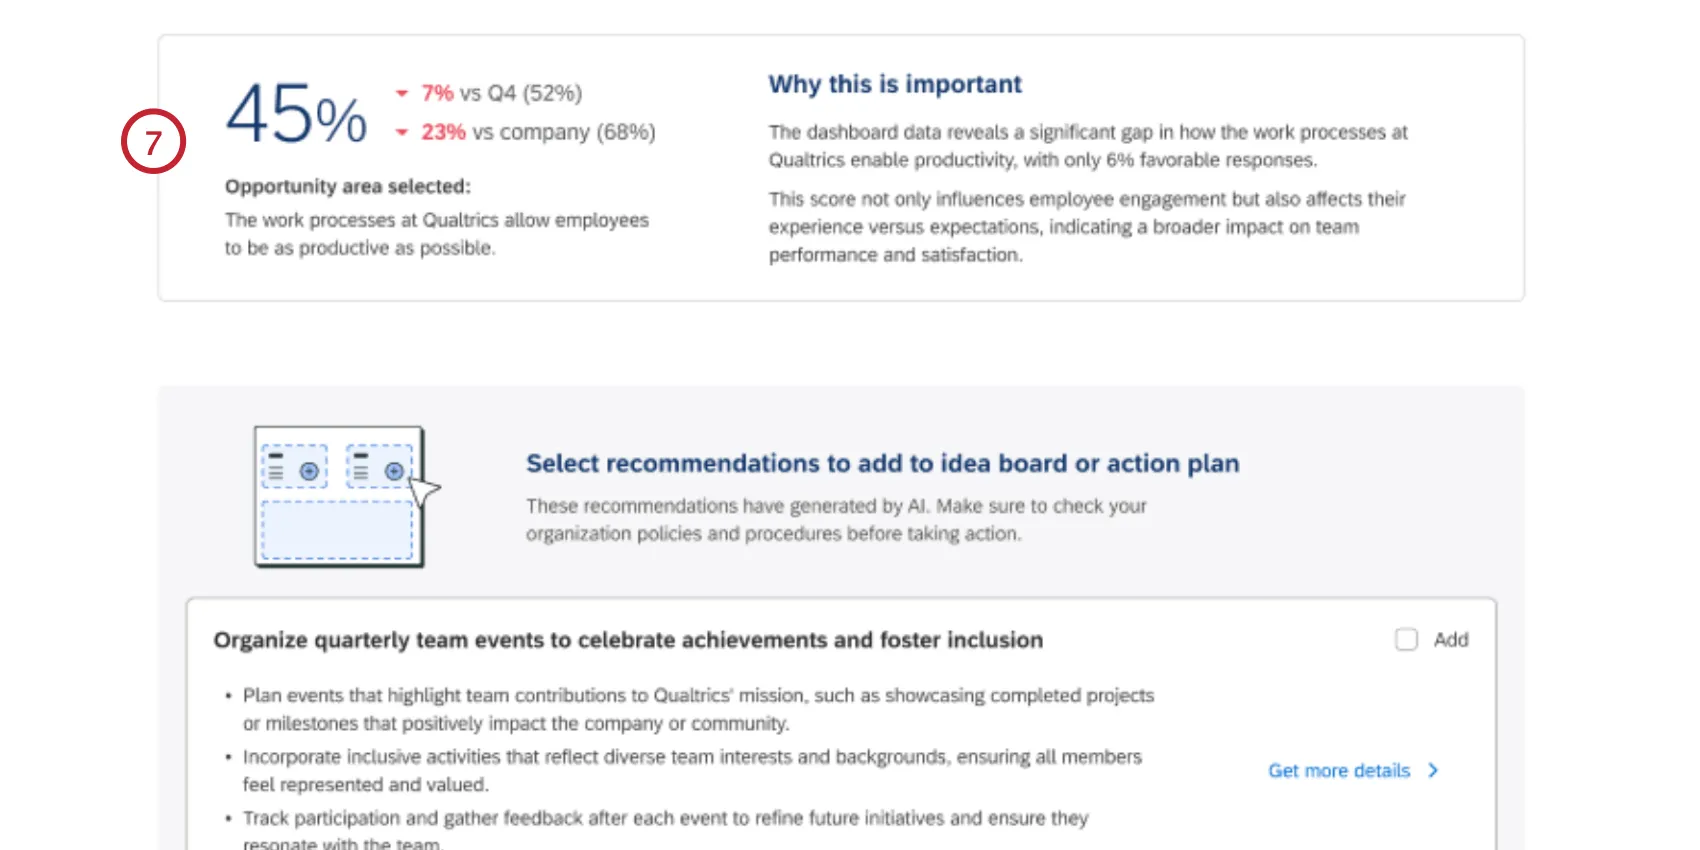The height and width of the screenshot is (850, 1700).
Task: Click the 45% favorability score
Action: pos(296,114)
